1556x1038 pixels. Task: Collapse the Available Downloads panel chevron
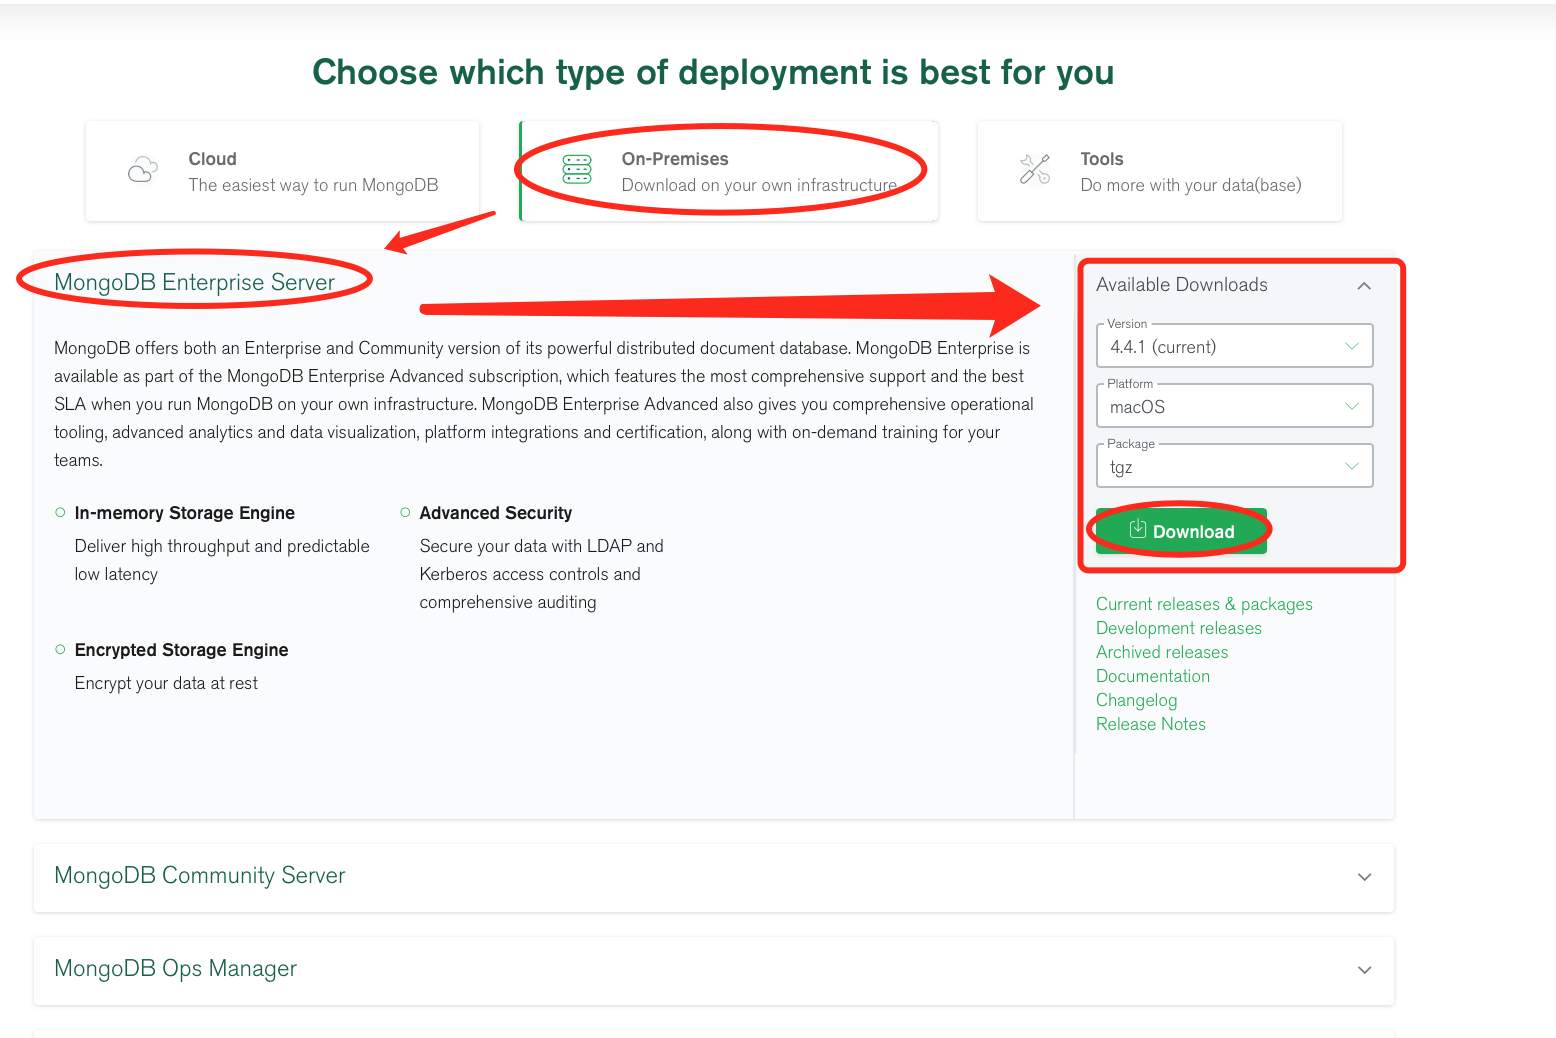tap(1364, 286)
